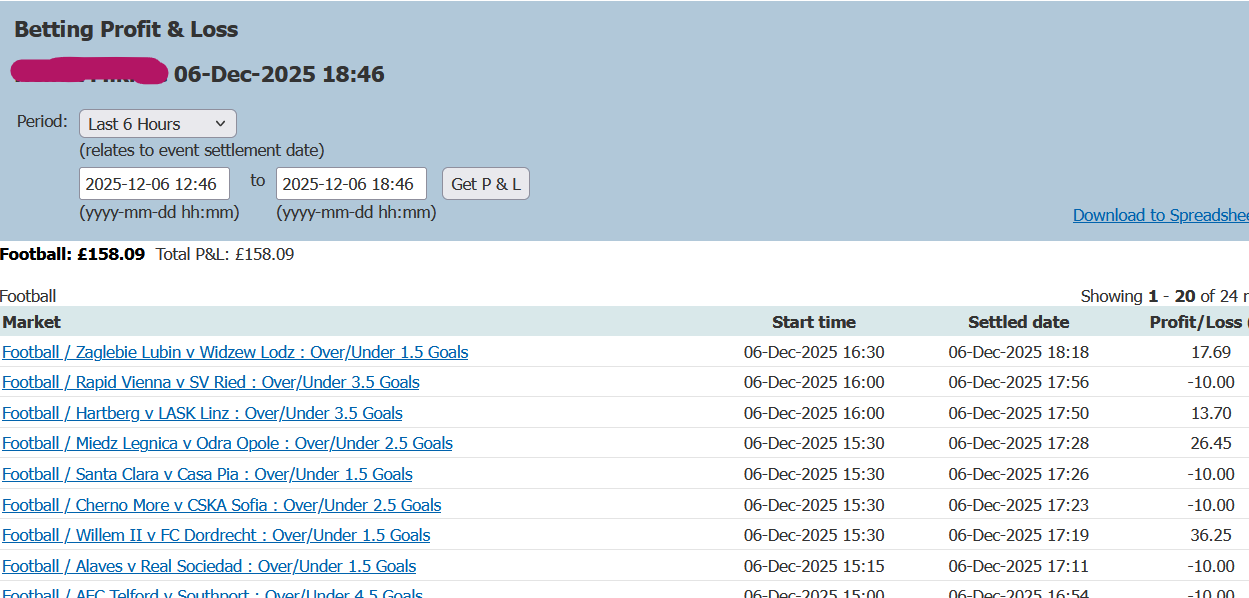Open the Santa Clara v Casa Pia market
This screenshot has height=598, width=1249.
pyautogui.click(x=206, y=474)
